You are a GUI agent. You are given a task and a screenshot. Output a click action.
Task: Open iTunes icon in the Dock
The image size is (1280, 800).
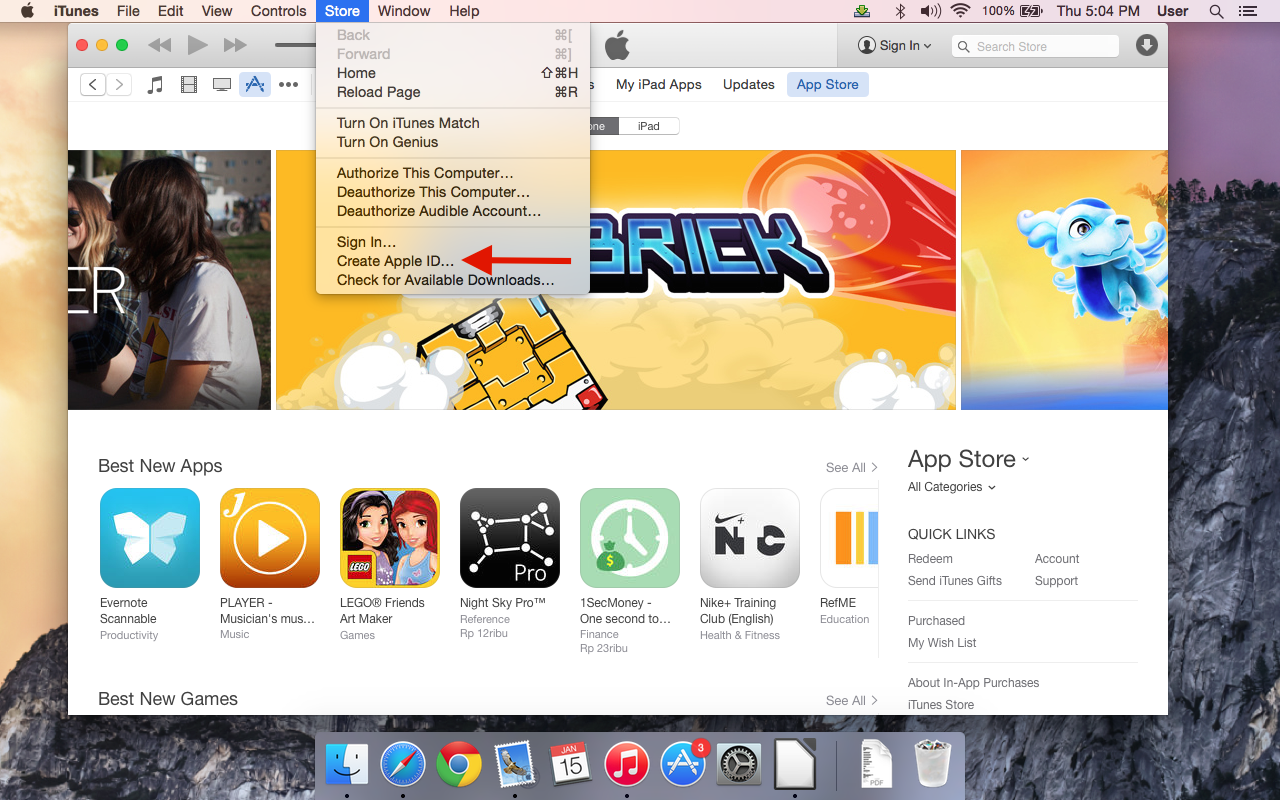(x=627, y=765)
